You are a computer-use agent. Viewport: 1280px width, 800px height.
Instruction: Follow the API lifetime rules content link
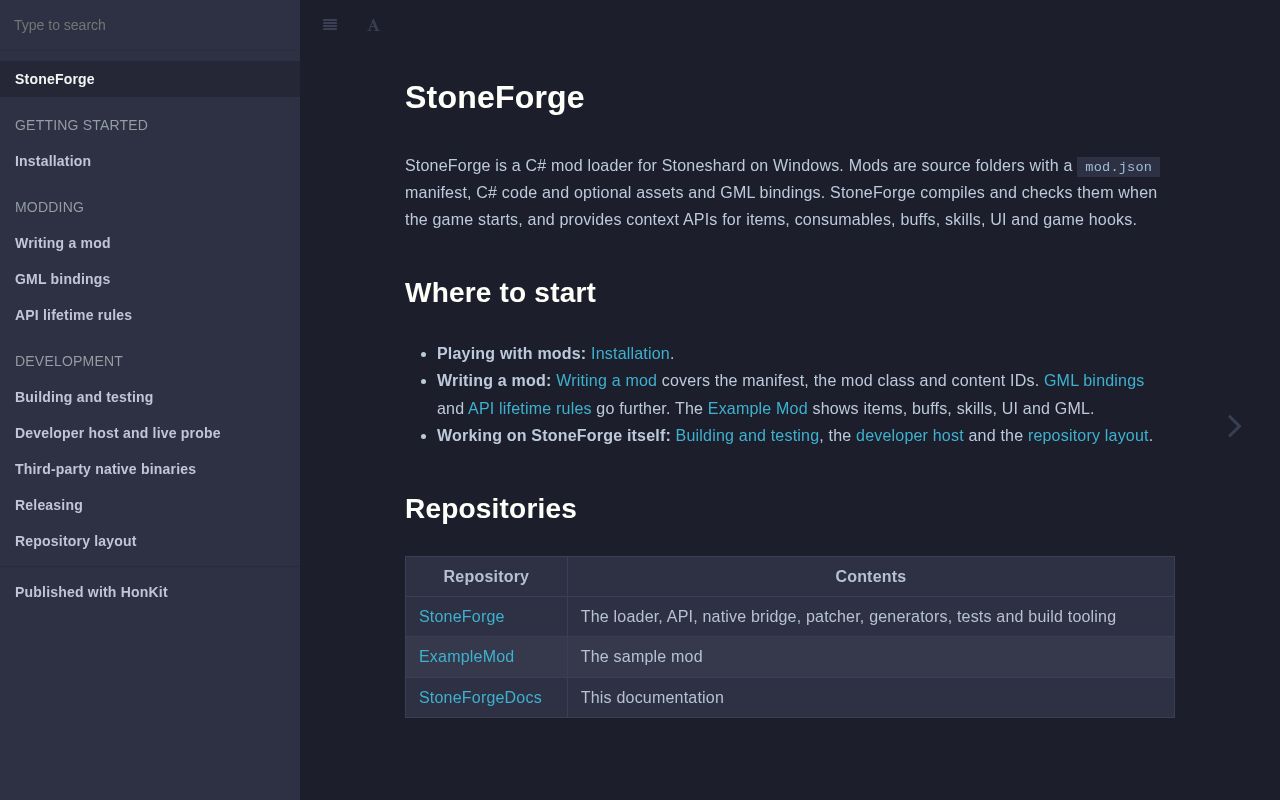529,409
